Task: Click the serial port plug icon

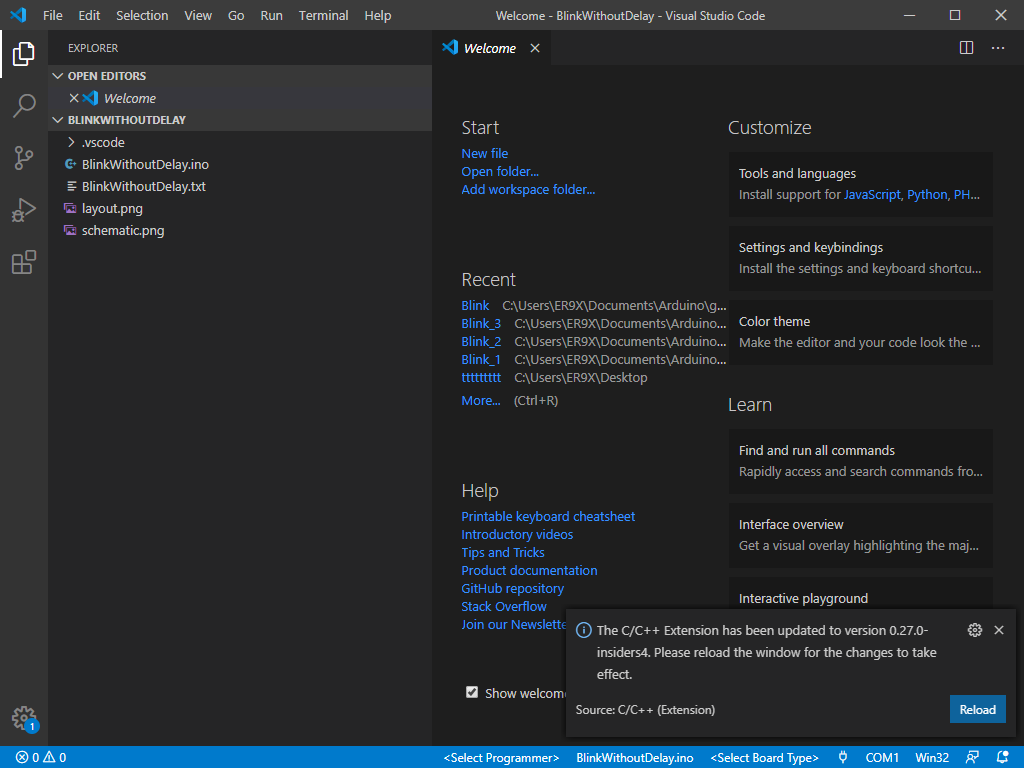Action: 843,758
